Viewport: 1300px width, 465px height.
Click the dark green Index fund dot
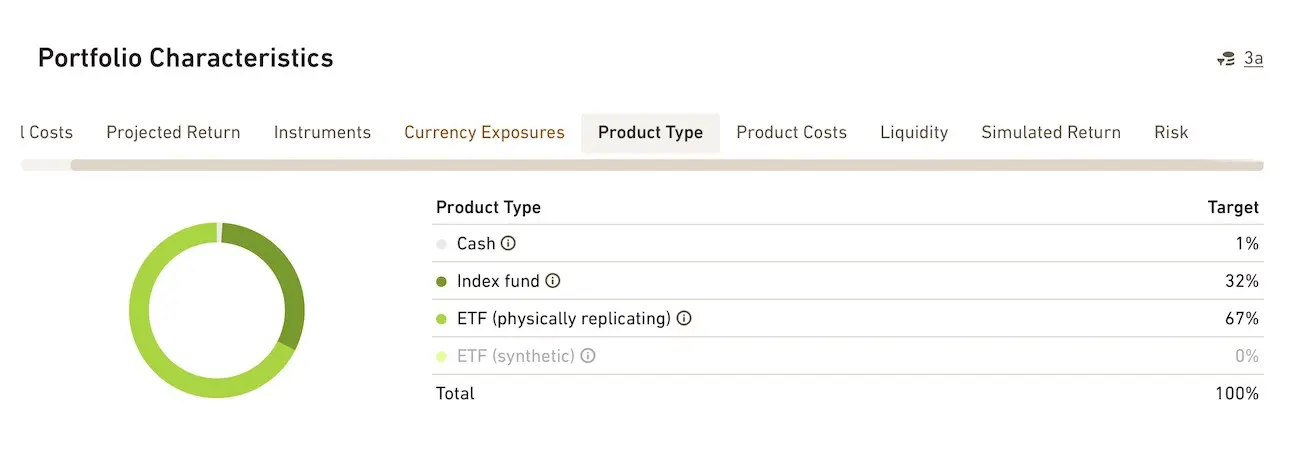click(x=442, y=282)
